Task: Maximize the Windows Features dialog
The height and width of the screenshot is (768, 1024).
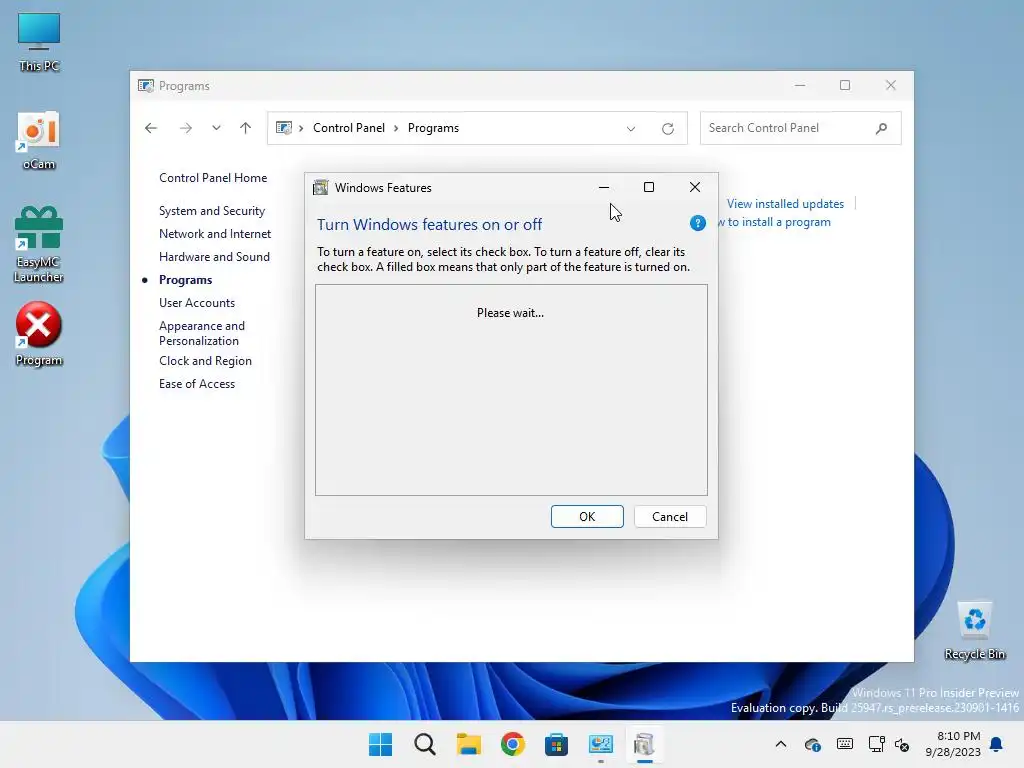Action: [648, 187]
